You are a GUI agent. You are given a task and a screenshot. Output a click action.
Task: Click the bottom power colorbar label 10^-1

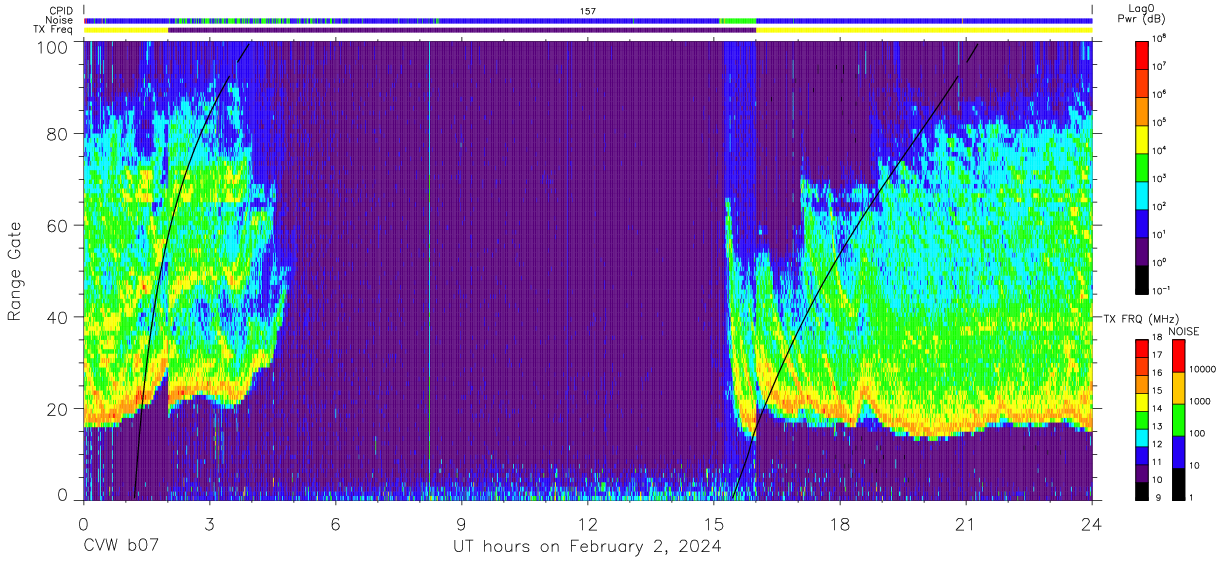click(1162, 290)
